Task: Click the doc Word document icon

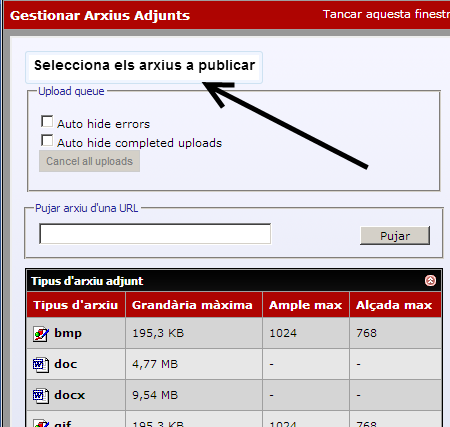Action: coord(41,365)
